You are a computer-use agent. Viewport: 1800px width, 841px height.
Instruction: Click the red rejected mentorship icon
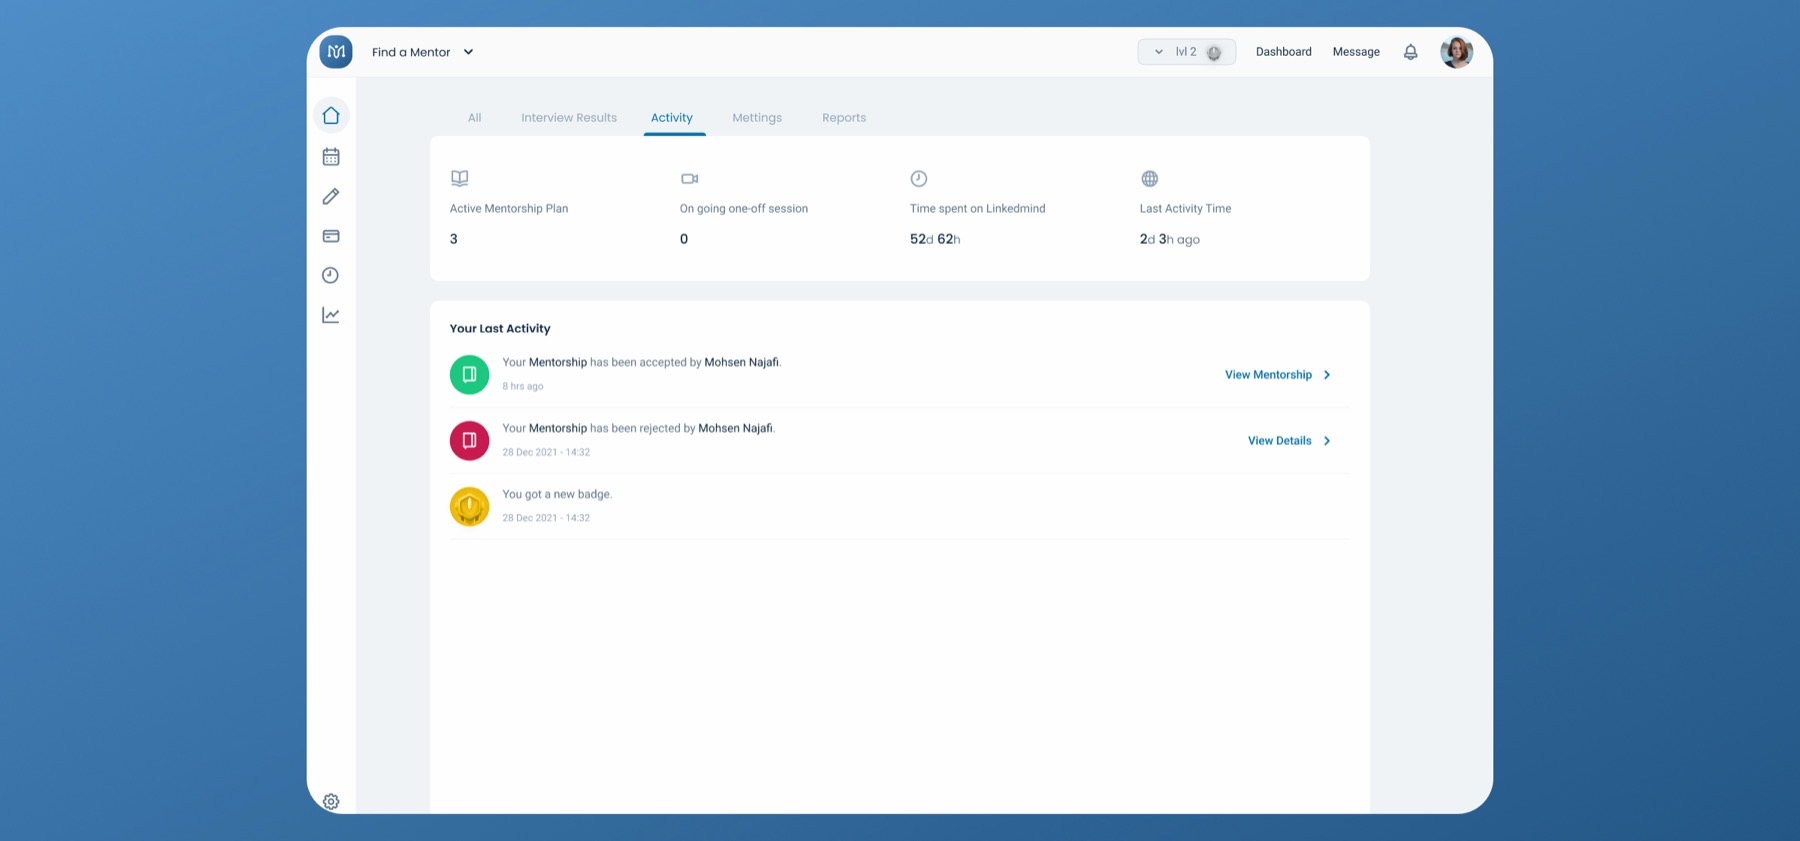tap(469, 441)
